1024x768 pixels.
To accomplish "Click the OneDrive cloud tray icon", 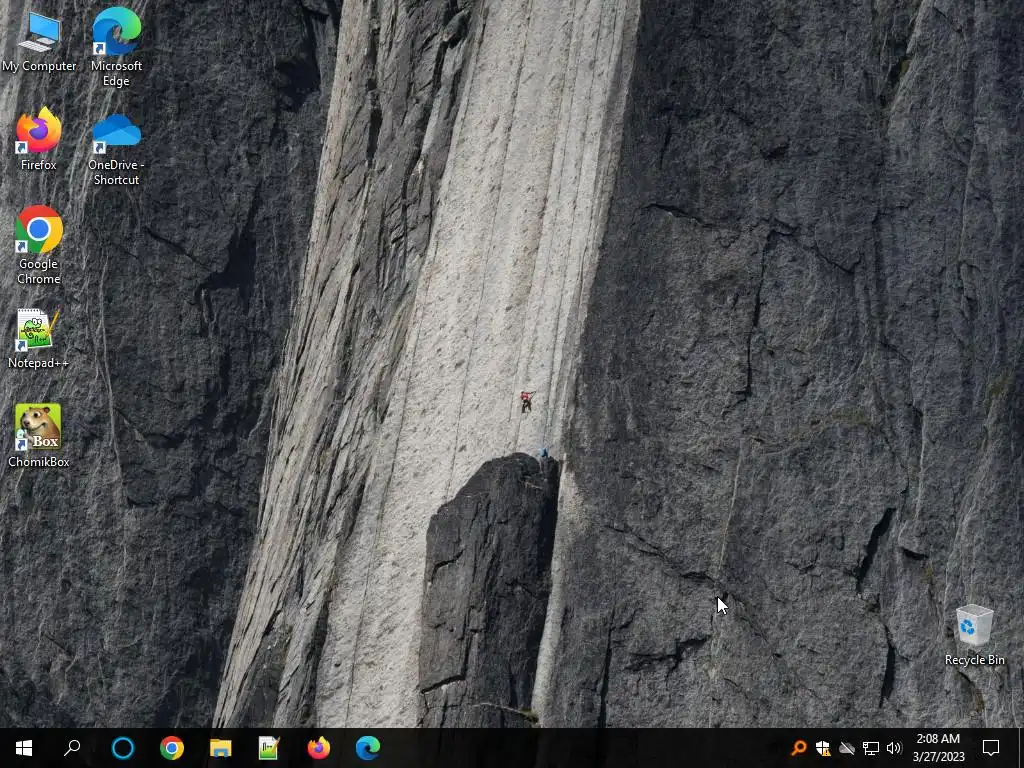I will (x=846, y=748).
